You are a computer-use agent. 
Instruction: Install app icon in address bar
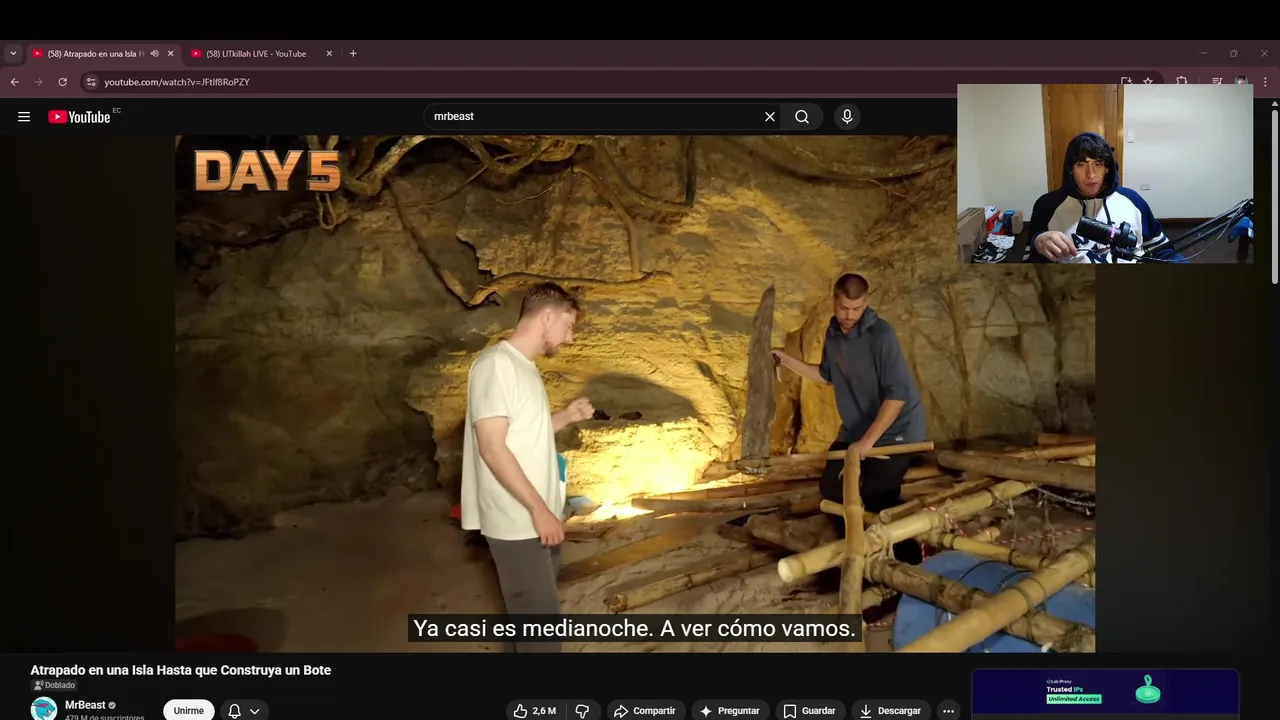[x=1126, y=82]
